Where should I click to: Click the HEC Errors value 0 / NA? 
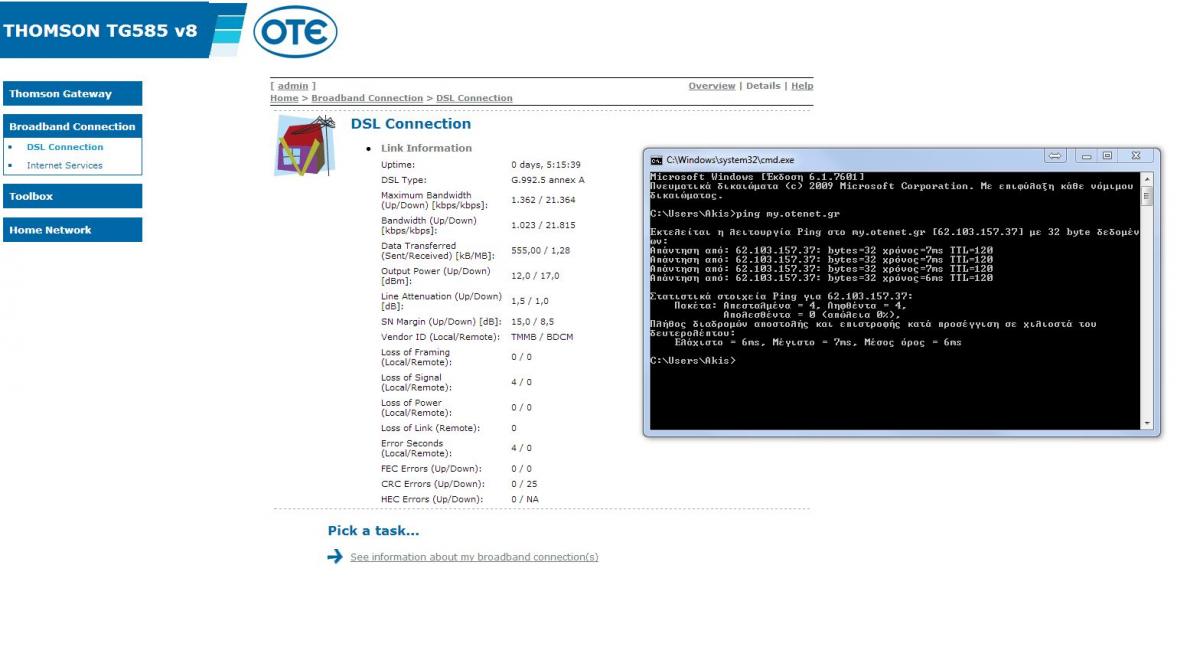pyautogui.click(x=525, y=499)
